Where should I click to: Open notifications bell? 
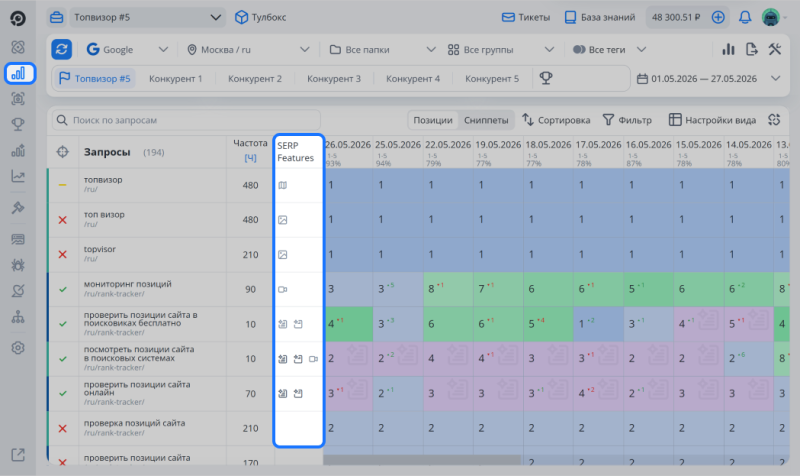click(x=745, y=17)
